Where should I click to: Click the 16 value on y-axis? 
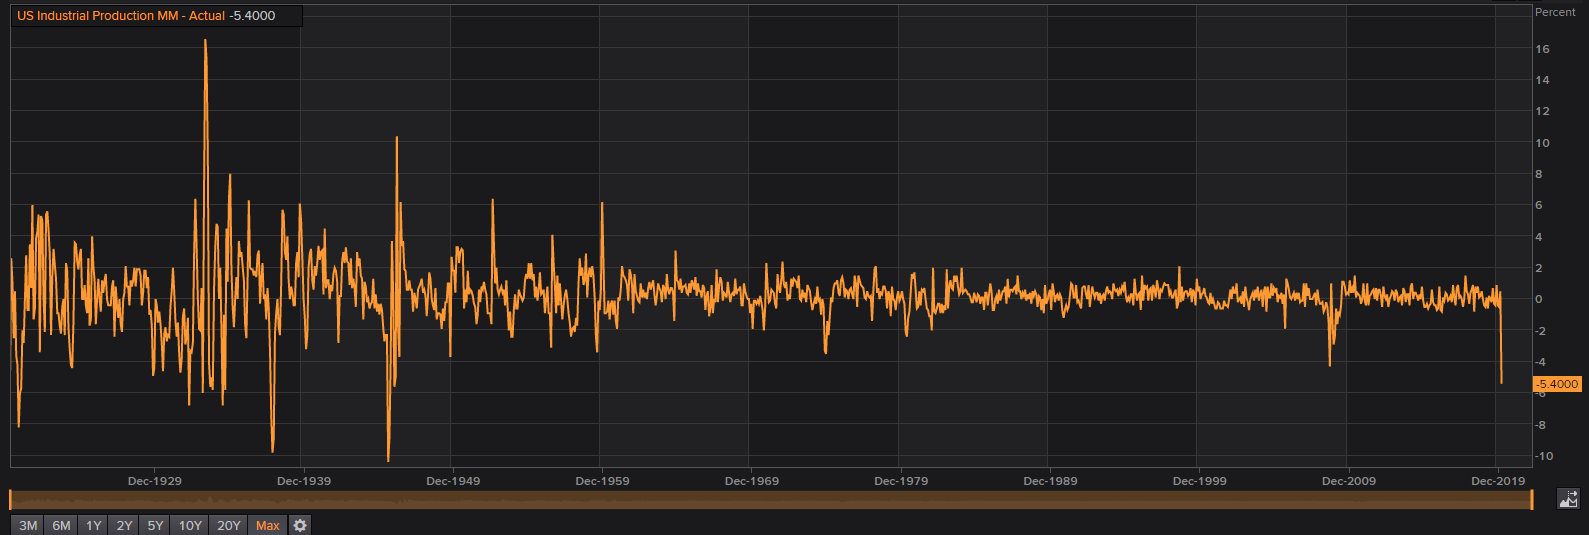point(1543,49)
